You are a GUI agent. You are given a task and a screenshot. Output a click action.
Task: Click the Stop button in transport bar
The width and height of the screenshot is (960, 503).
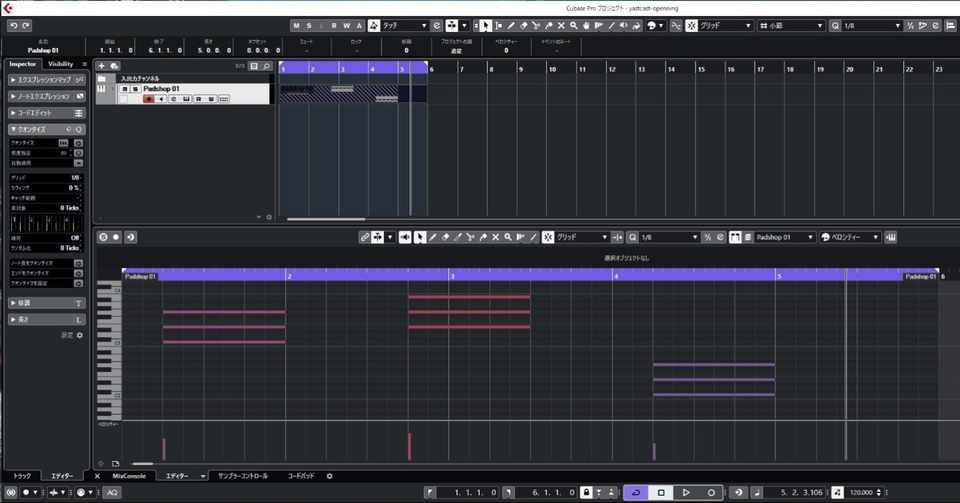click(x=661, y=492)
